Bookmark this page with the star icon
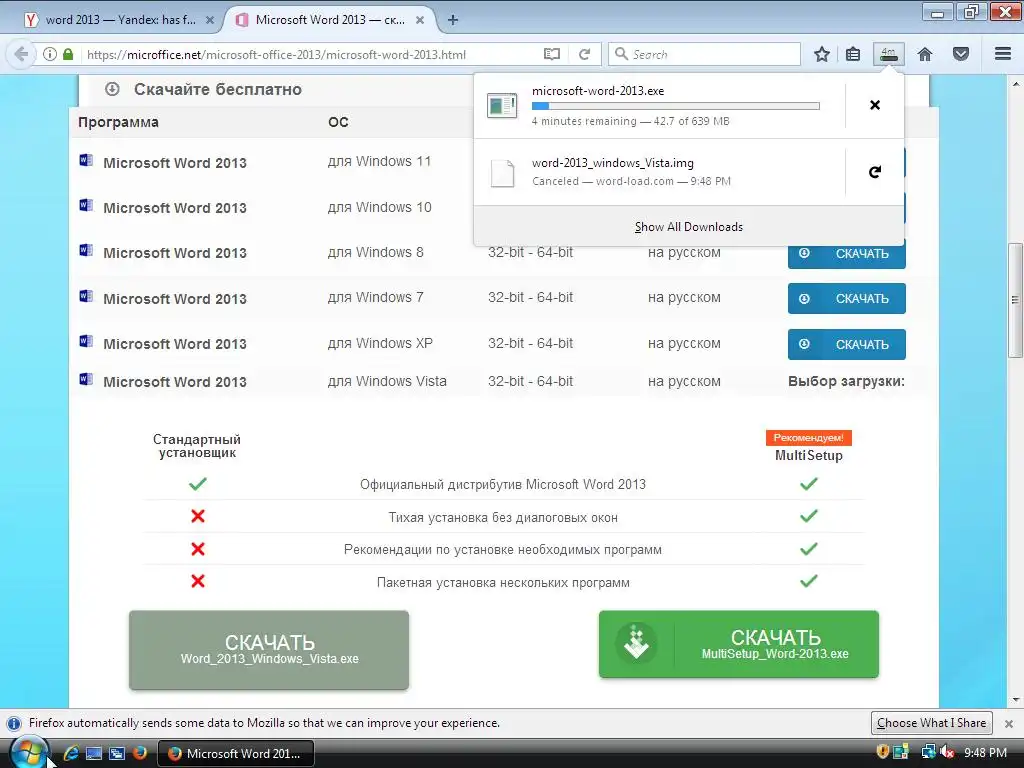Viewport: 1024px width, 768px height. pyautogui.click(x=822, y=54)
